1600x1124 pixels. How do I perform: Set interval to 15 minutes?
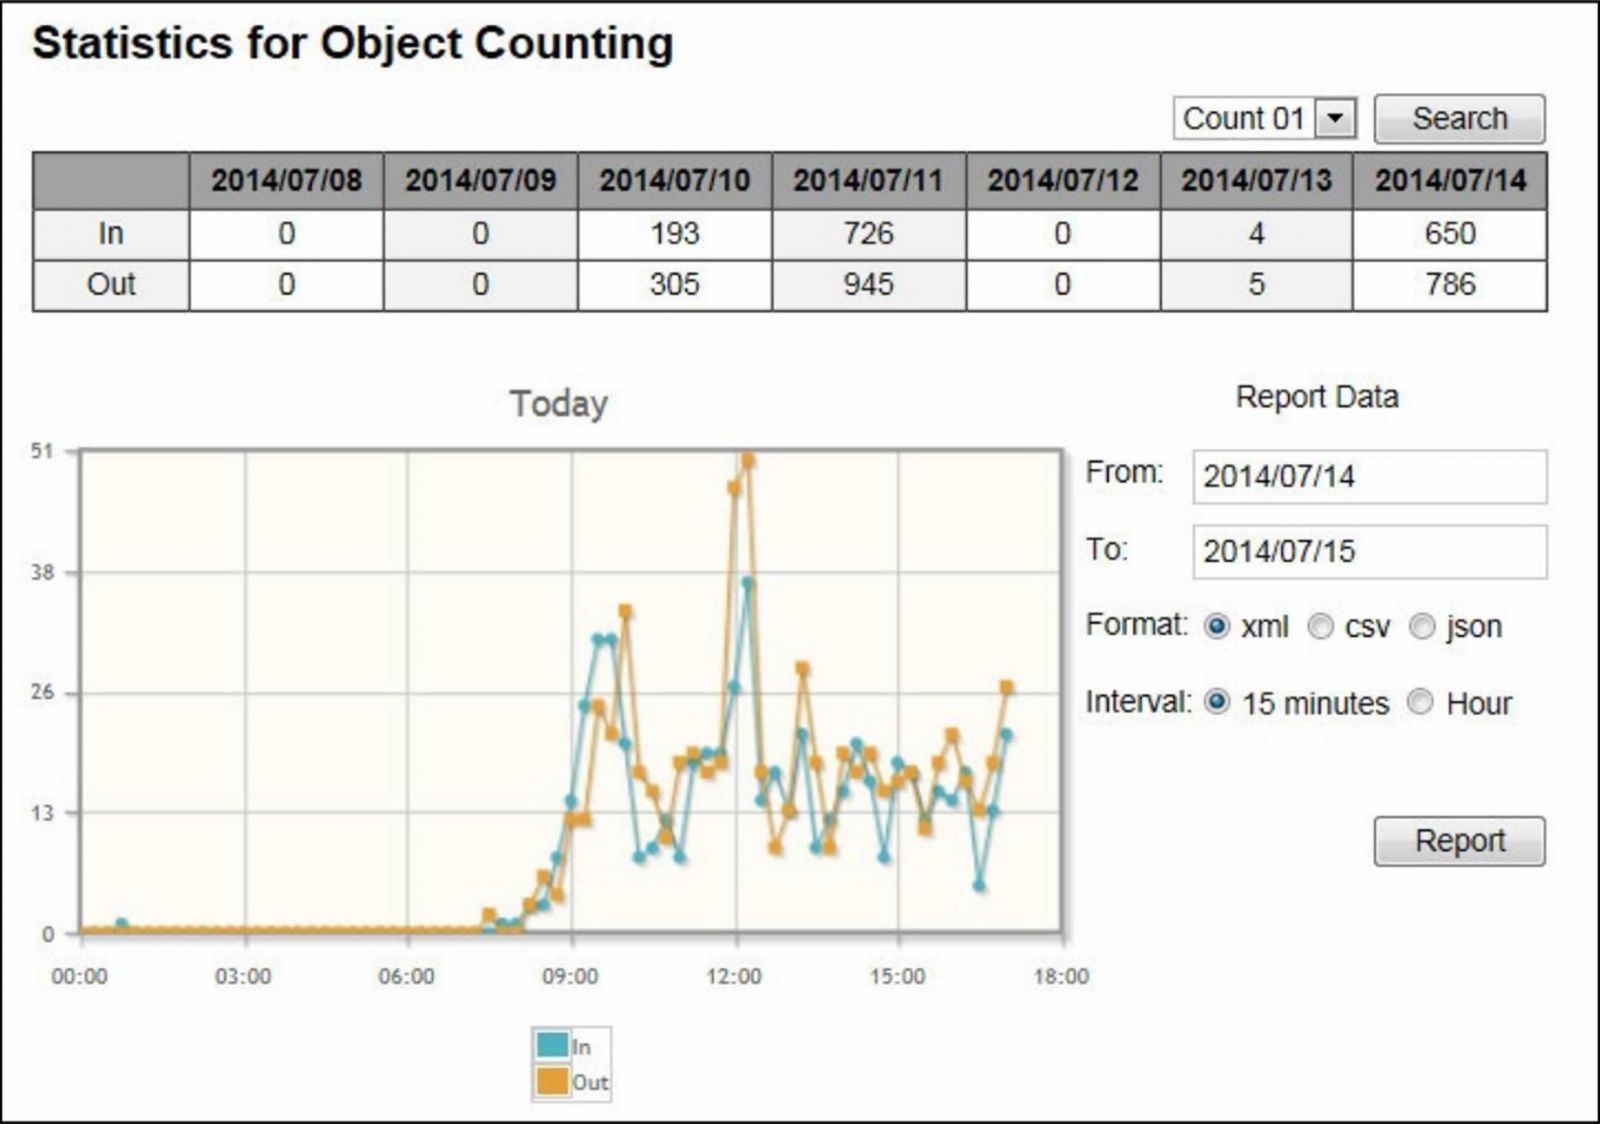[x=1217, y=703]
